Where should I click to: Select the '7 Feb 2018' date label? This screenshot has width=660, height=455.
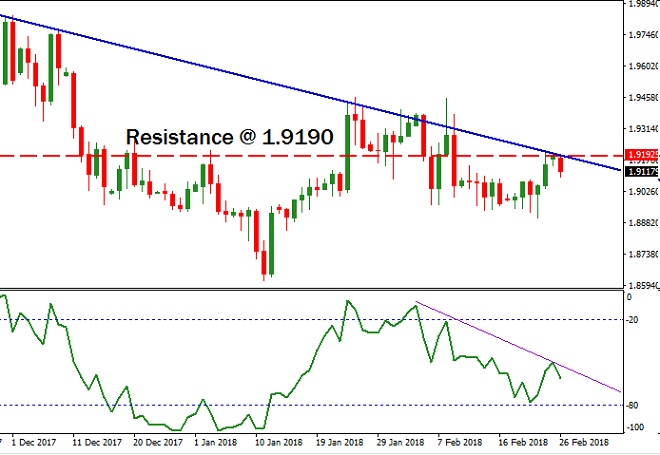(x=459, y=443)
